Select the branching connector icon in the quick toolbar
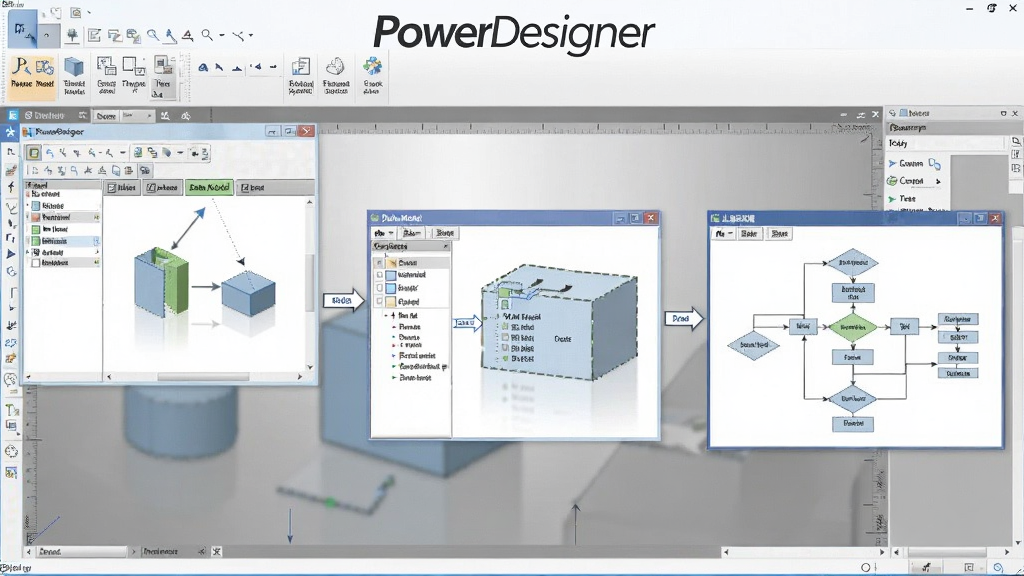Screen dimensions: 1024x576 tap(238, 36)
